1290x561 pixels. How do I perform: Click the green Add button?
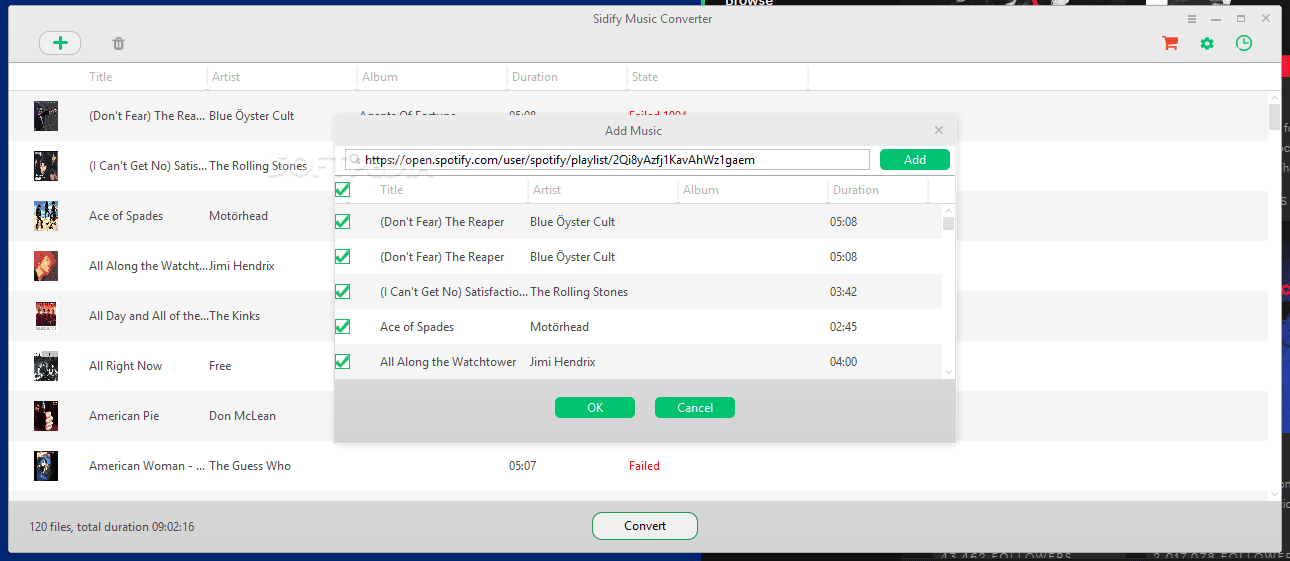click(x=915, y=160)
